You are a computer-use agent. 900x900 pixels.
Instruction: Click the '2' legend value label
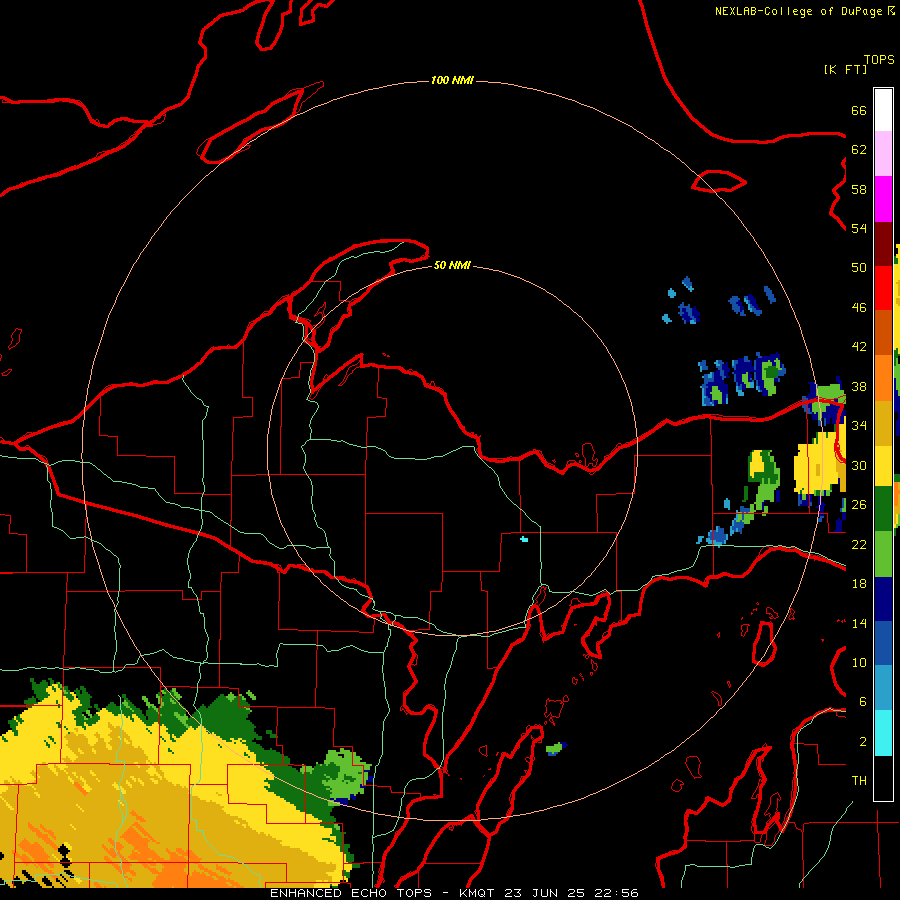(863, 742)
